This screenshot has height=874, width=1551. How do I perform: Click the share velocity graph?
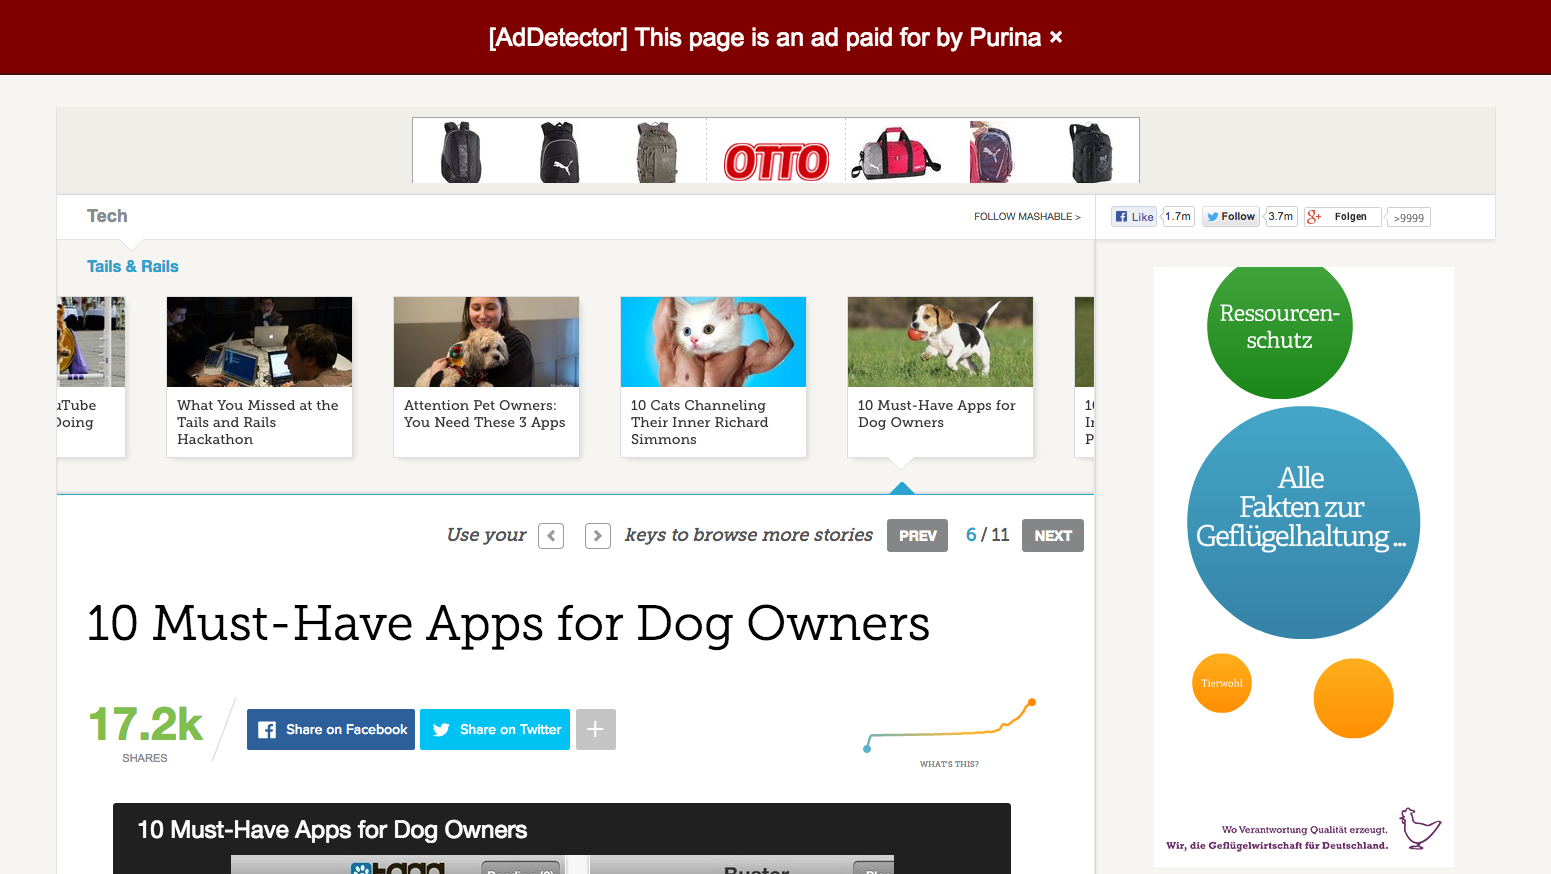click(x=949, y=725)
